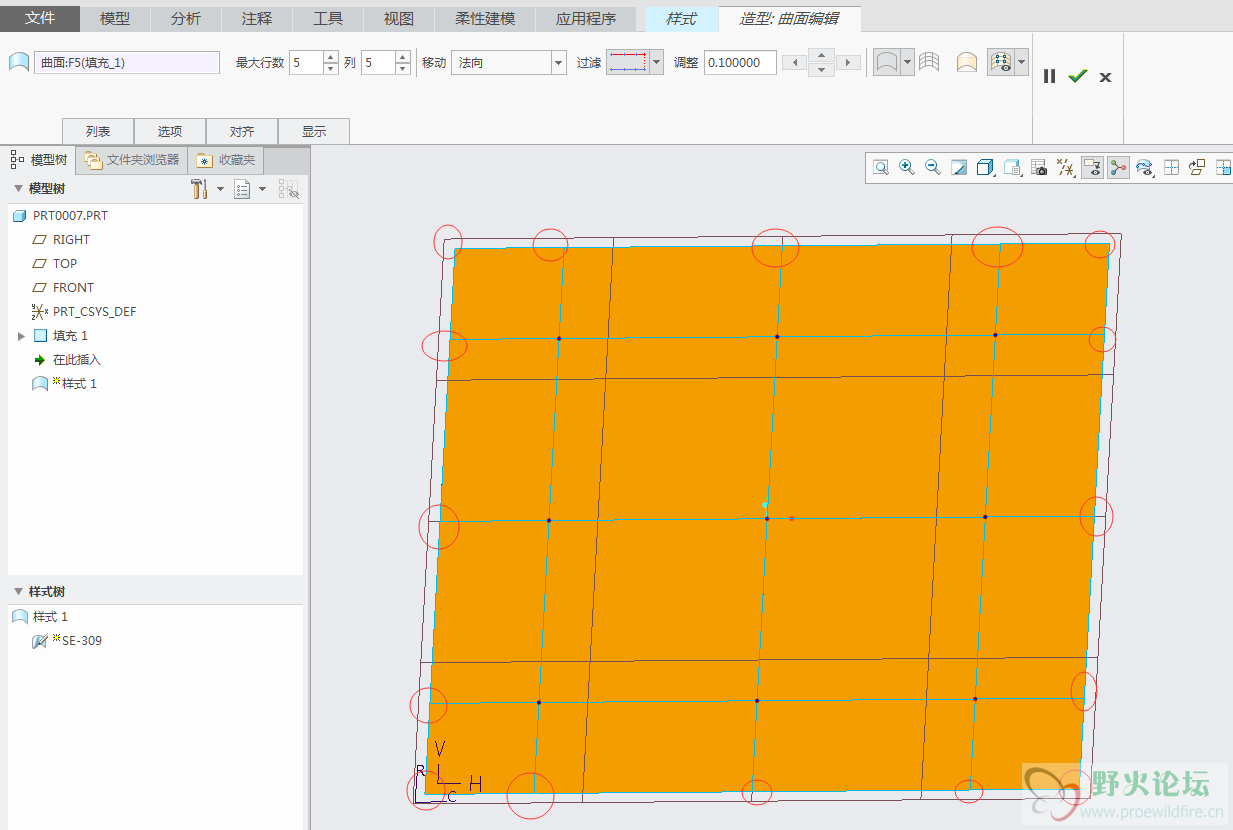
Task: Click the 最大行数 value field
Action: click(306, 62)
